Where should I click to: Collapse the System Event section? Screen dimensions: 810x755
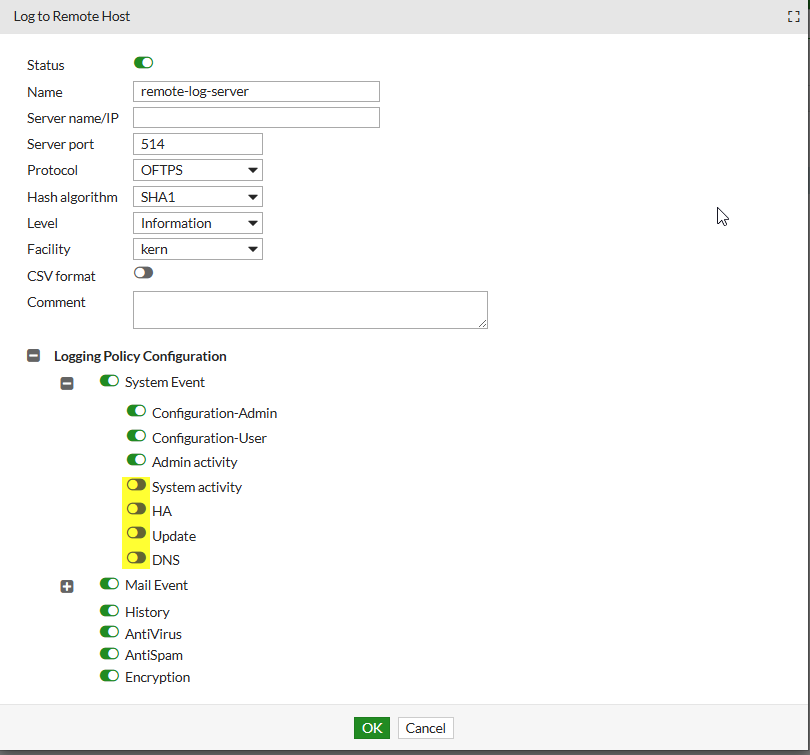[67, 382]
